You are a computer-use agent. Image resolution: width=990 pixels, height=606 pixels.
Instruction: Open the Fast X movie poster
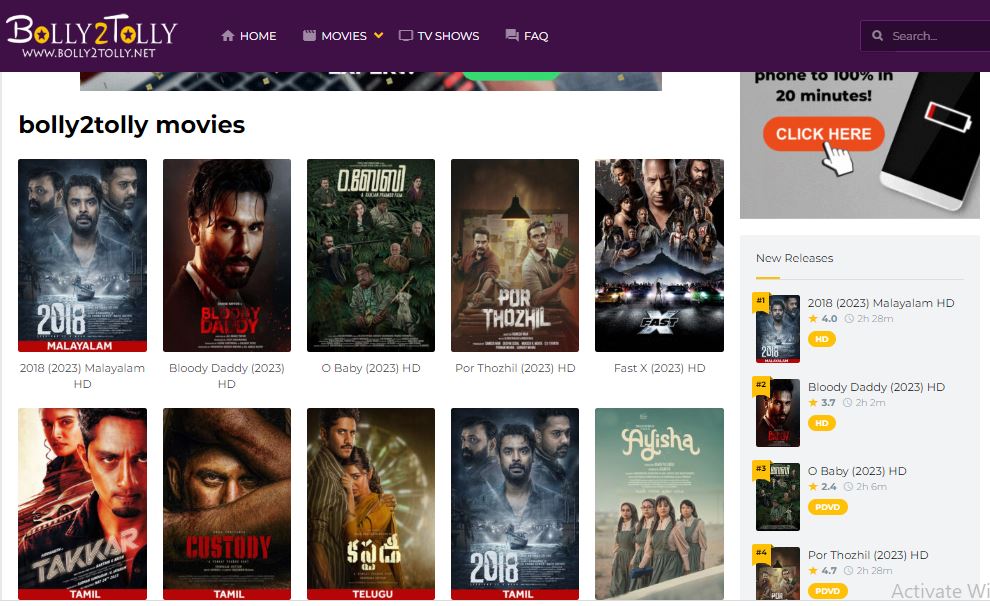point(659,255)
